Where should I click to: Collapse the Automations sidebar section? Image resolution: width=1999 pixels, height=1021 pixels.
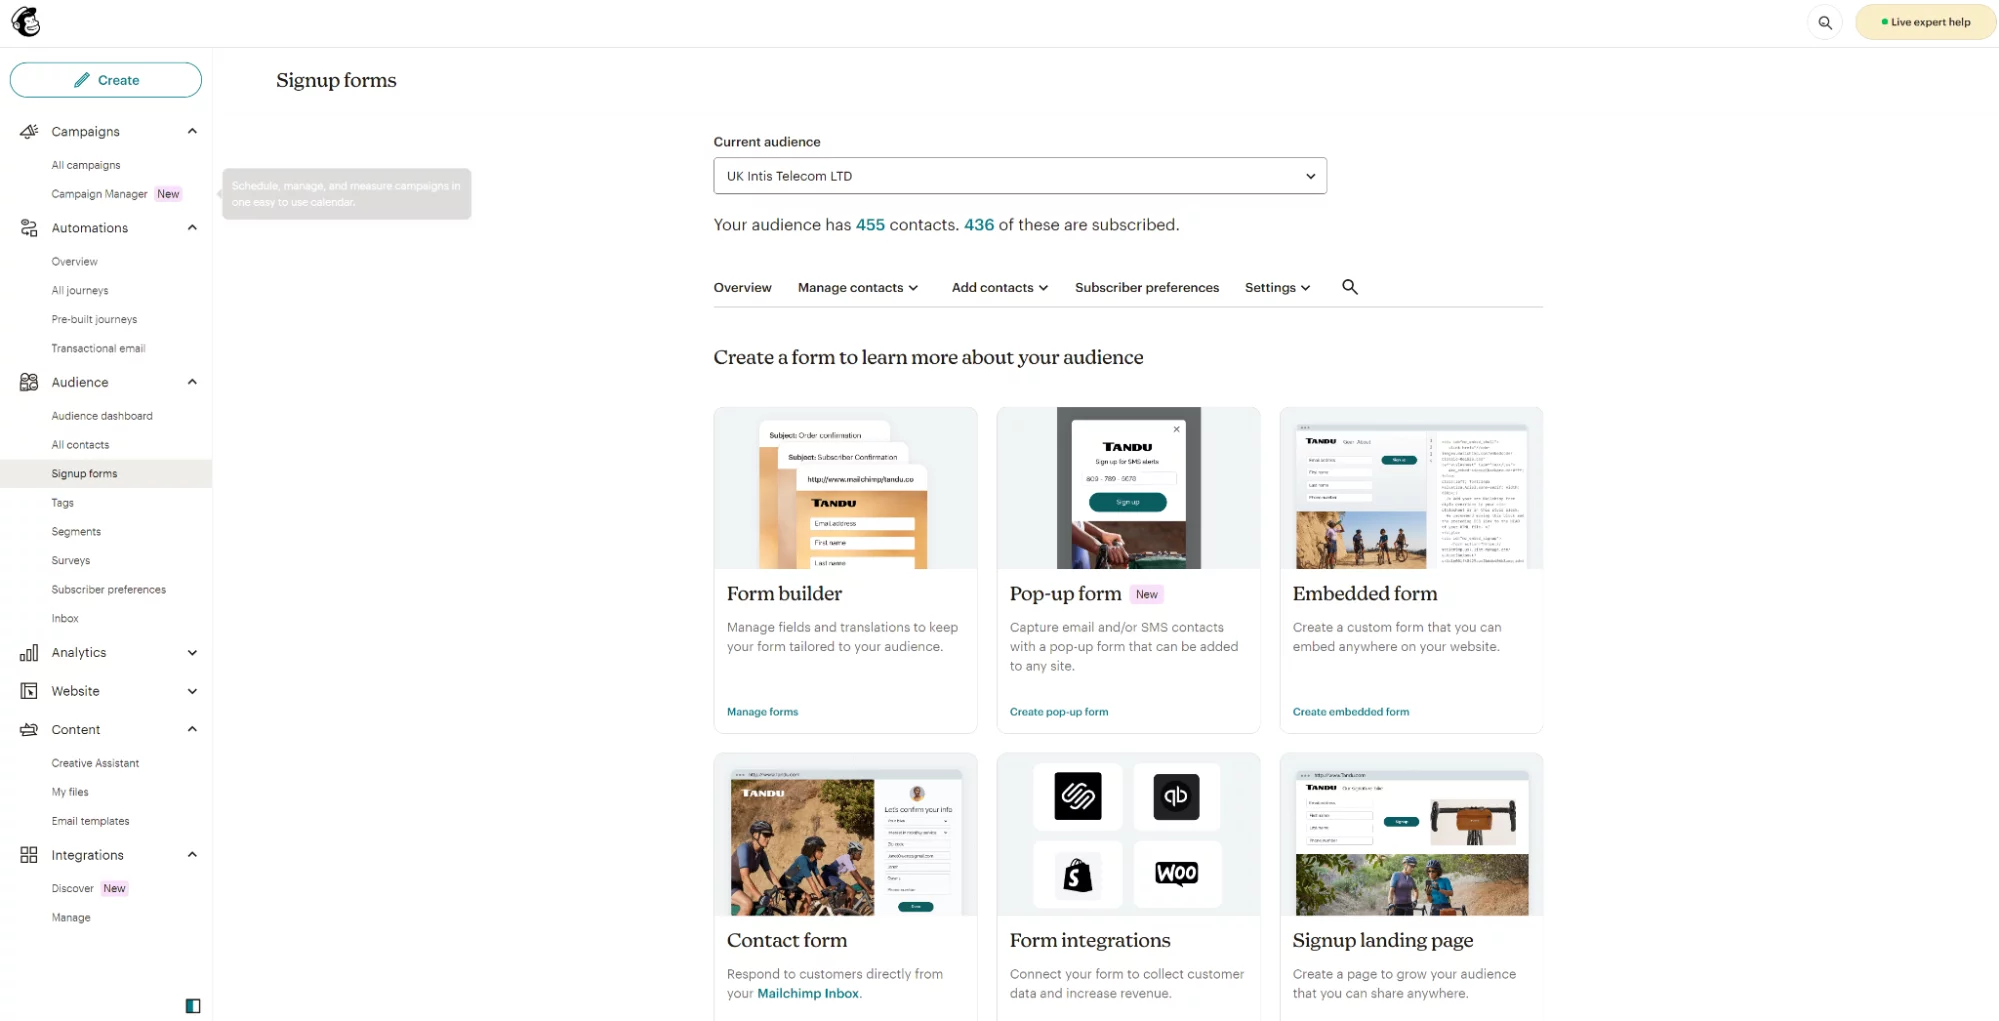(192, 228)
